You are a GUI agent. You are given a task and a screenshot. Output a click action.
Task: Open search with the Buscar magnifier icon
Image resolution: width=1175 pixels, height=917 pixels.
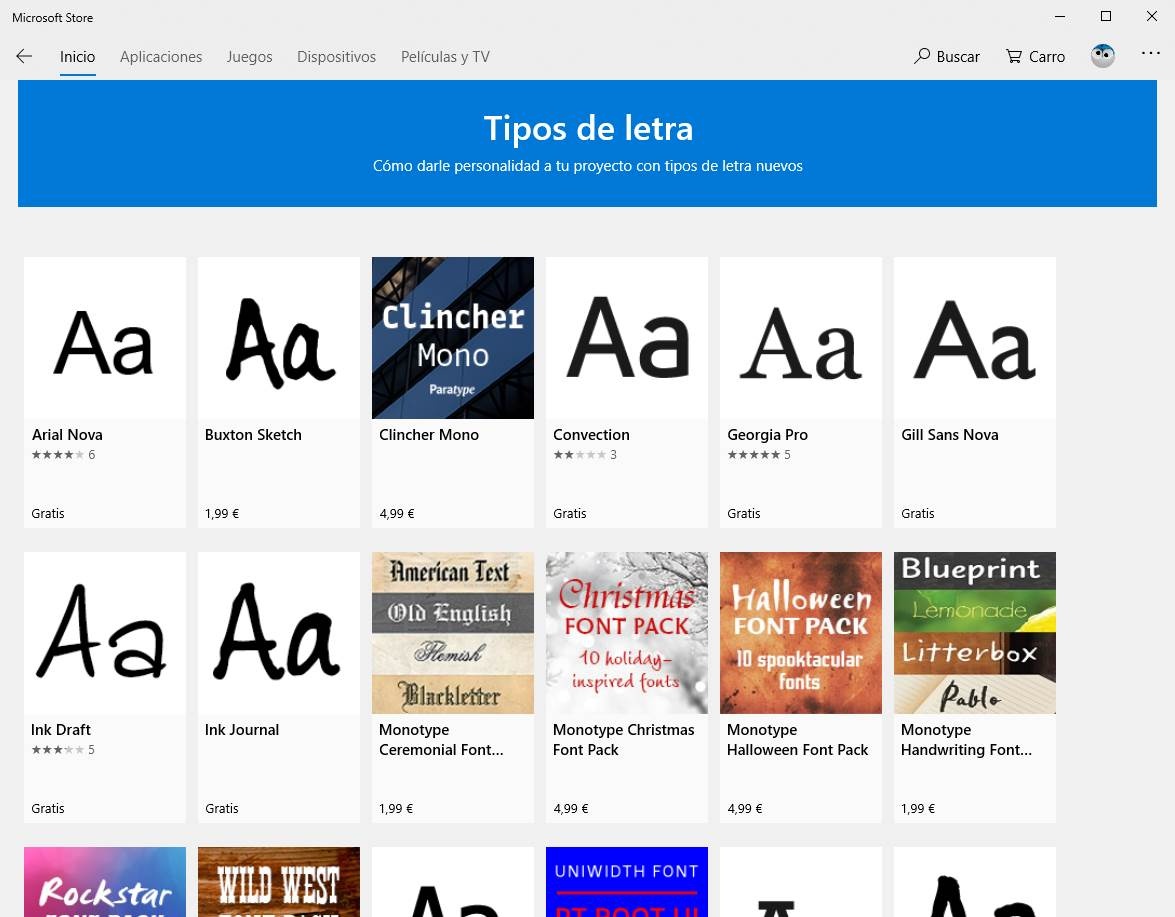[x=922, y=56]
